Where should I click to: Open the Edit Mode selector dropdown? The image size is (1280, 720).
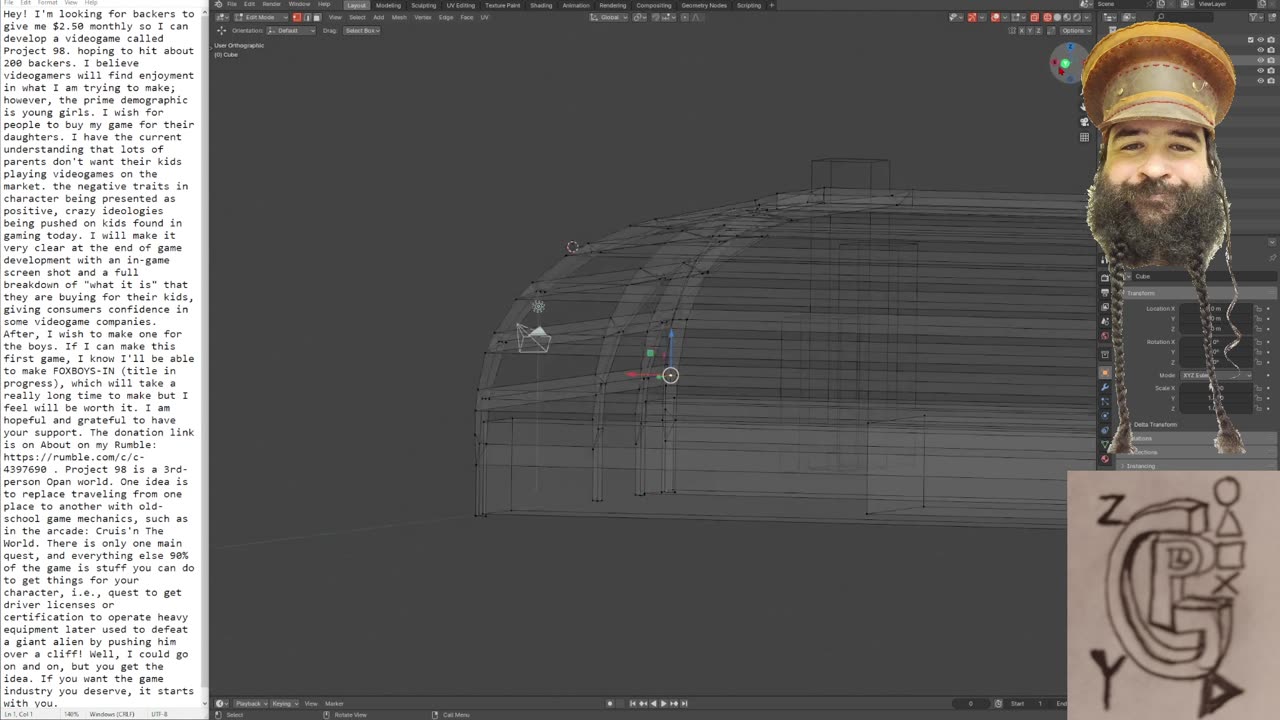260,17
